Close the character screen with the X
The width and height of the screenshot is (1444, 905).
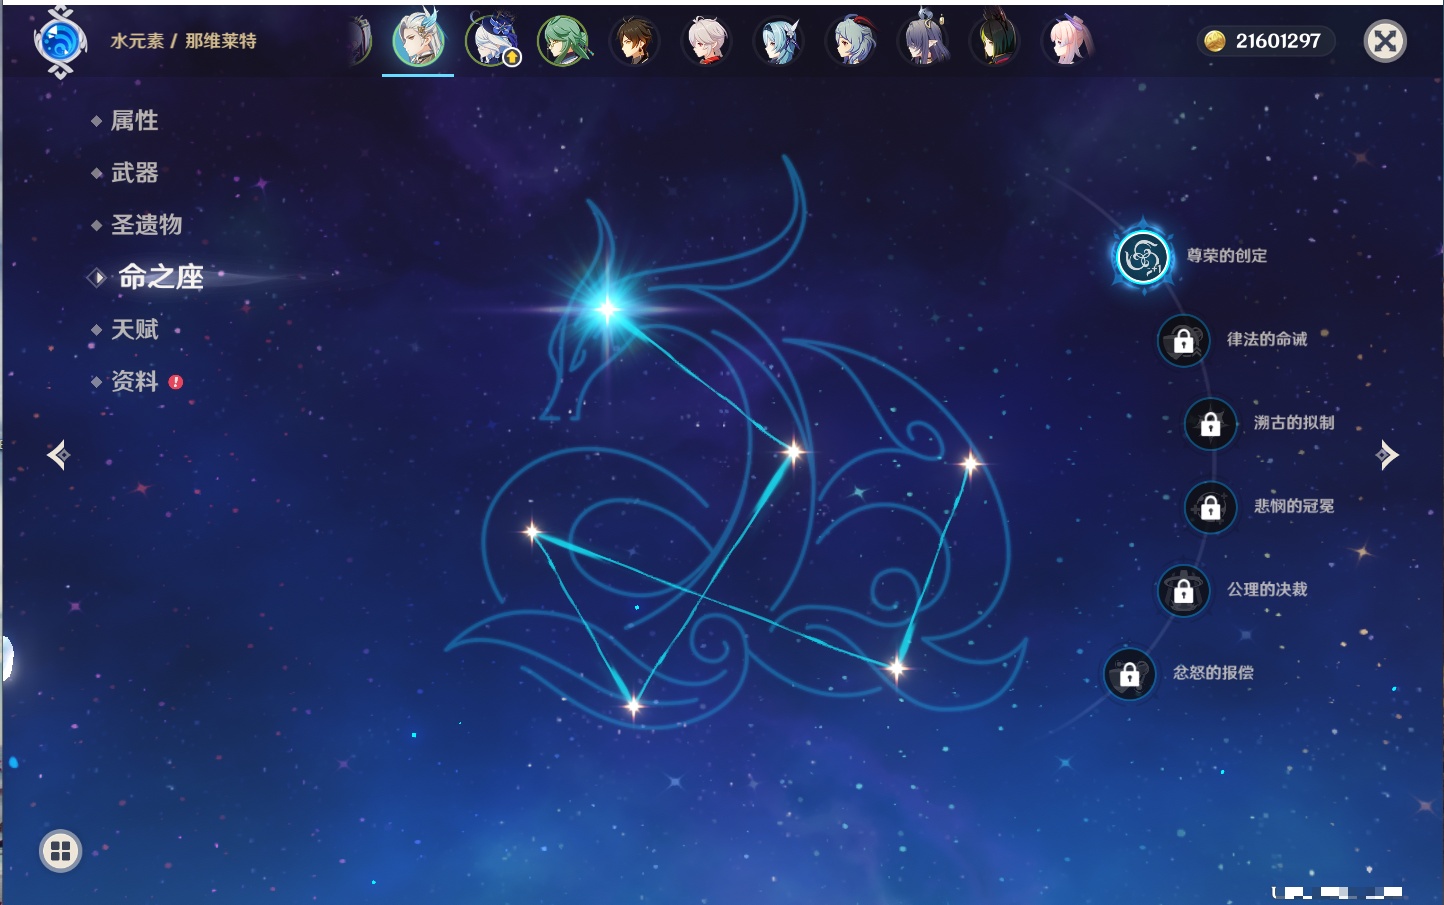[x=1385, y=41]
